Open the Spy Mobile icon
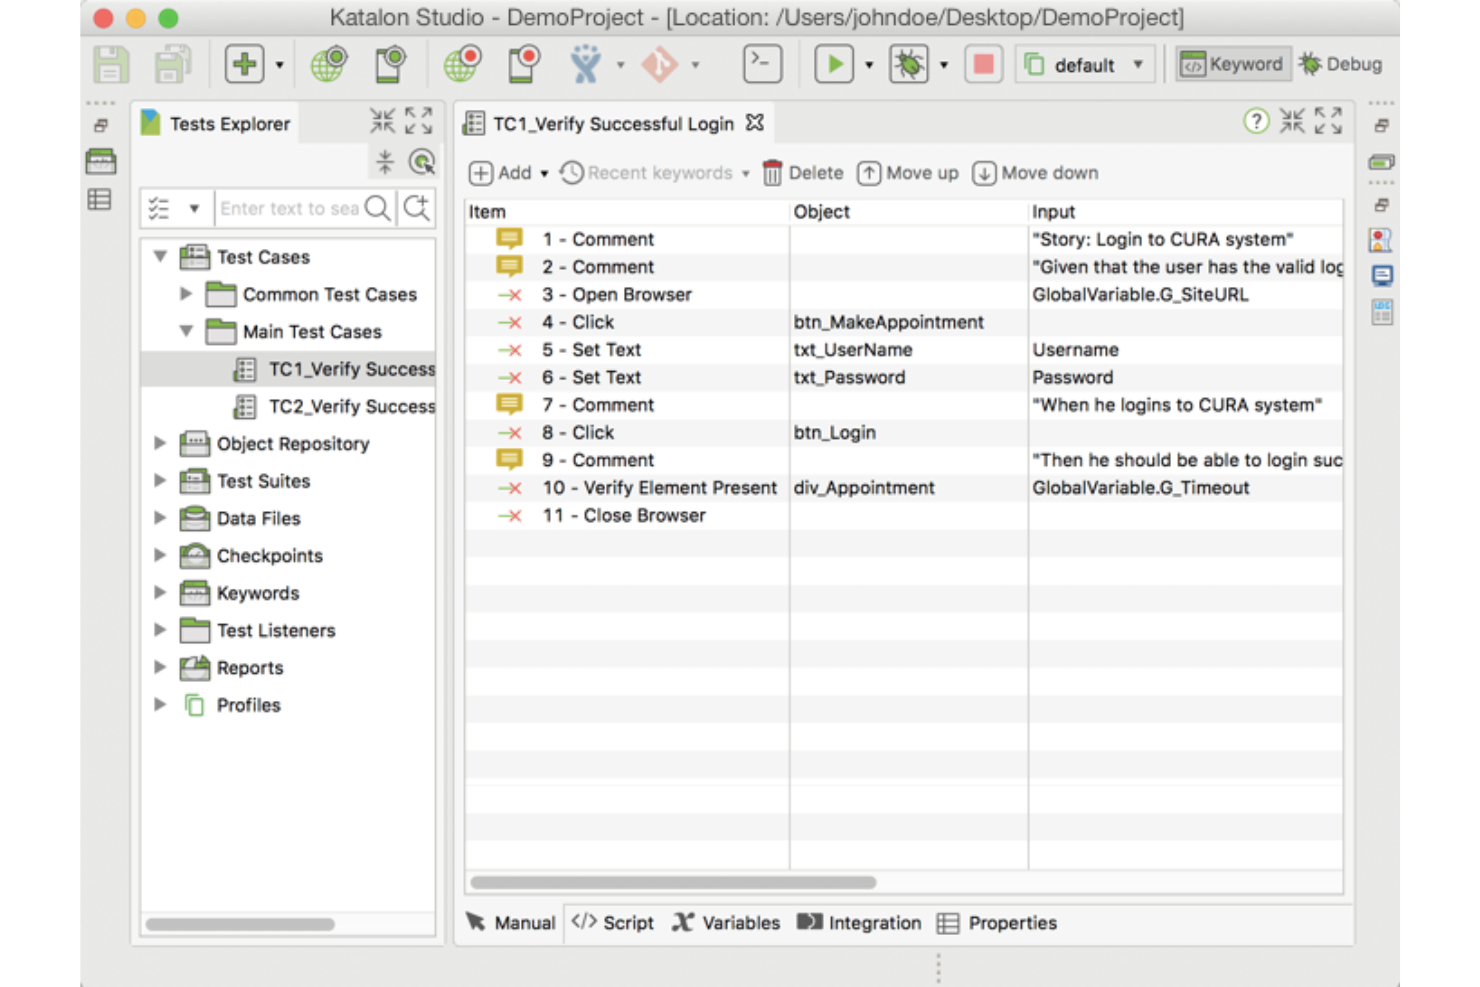 (x=391, y=64)
